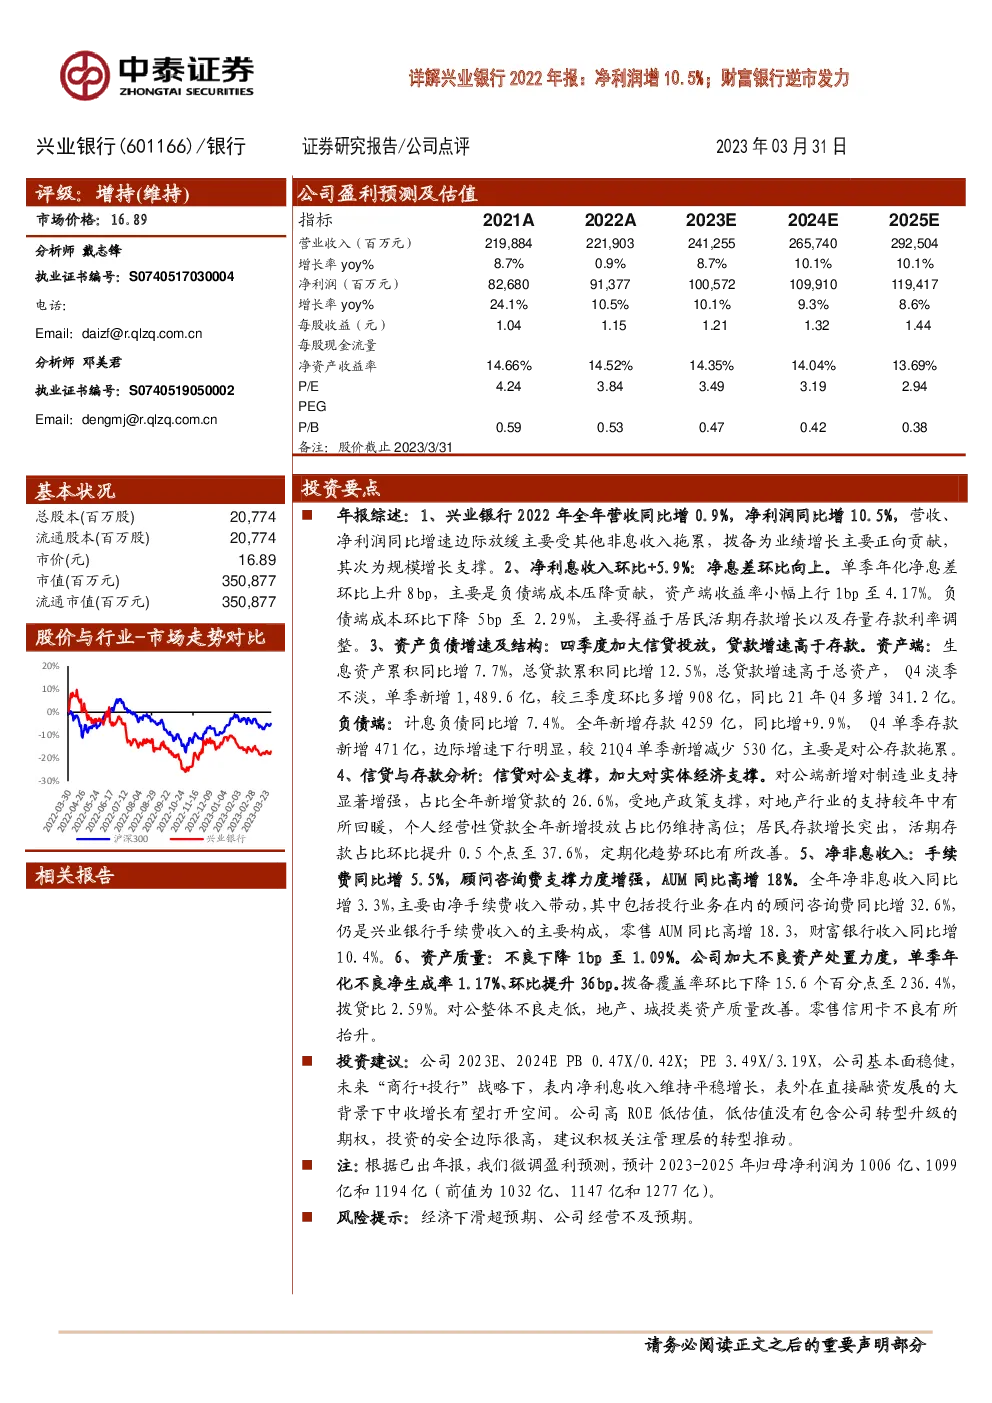The image size is (992, 1403).
Task: Click analyst name 戴志锋
Action: 102,250
